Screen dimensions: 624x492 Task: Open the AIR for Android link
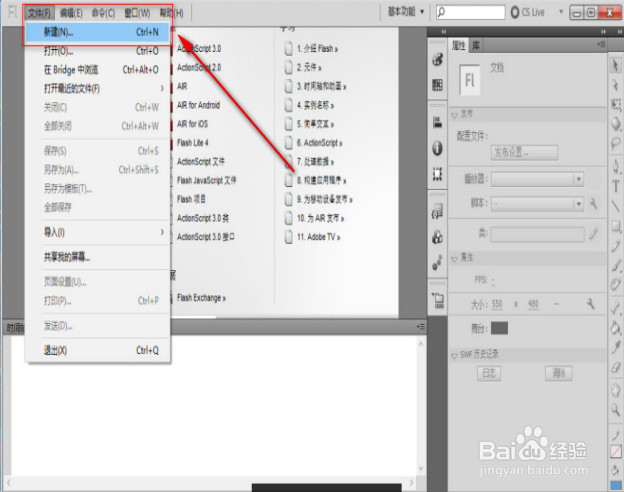click(198, 105)
